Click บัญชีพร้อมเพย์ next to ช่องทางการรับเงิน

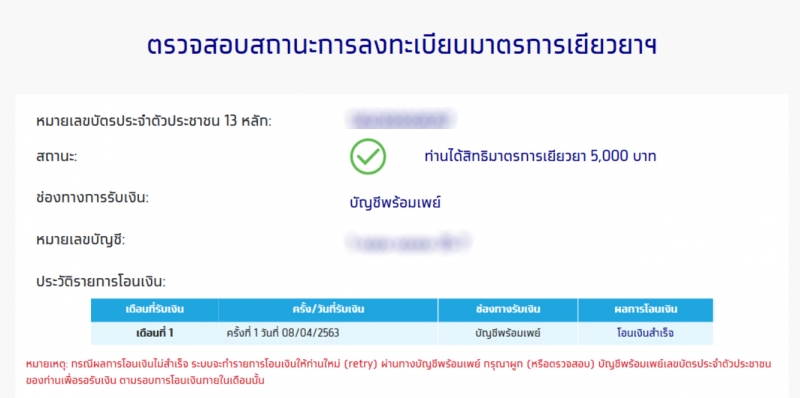pos(395,203)
